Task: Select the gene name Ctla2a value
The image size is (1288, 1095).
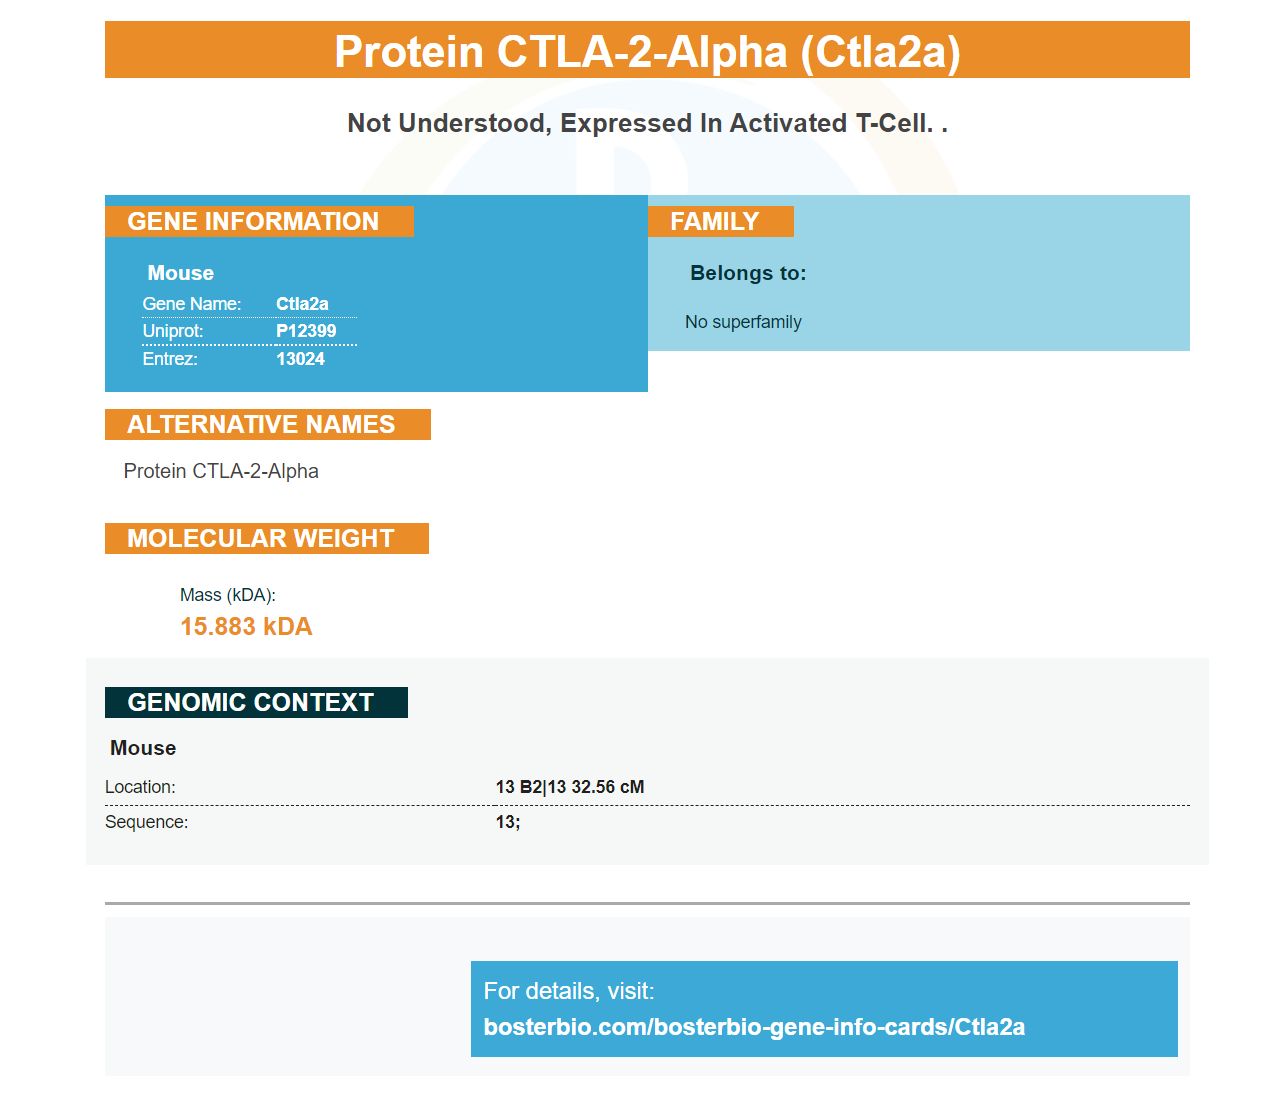Action: click(x=302, y=304)
